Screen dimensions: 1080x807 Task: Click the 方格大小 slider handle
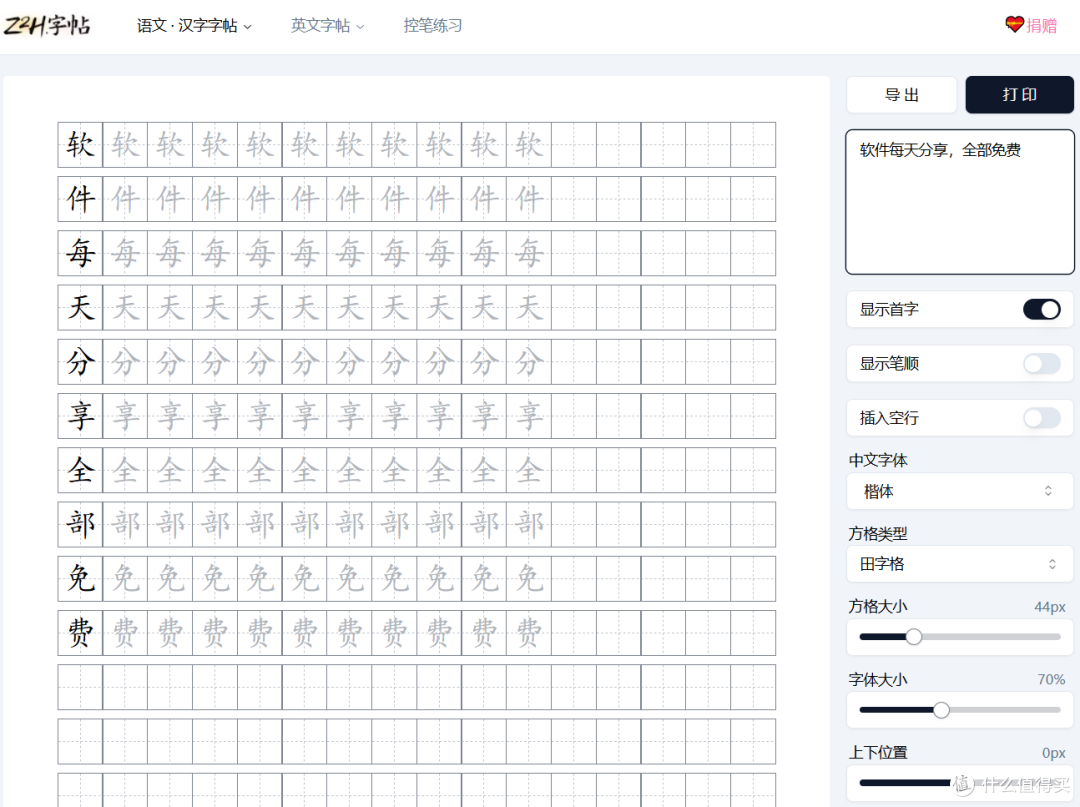(x=913, y=637)
